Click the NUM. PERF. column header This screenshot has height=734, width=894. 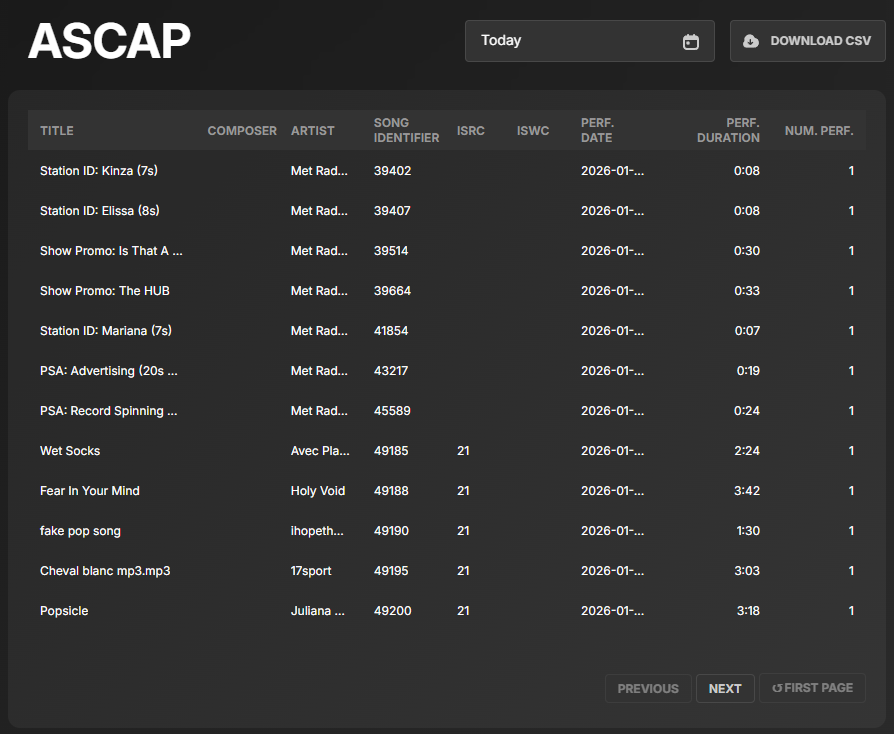[x=819, y=130]
